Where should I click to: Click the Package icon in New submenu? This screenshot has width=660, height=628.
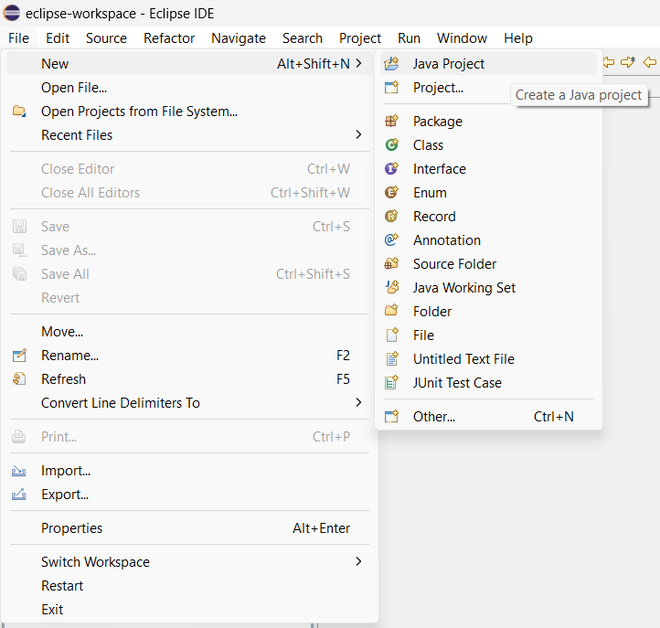392,122
